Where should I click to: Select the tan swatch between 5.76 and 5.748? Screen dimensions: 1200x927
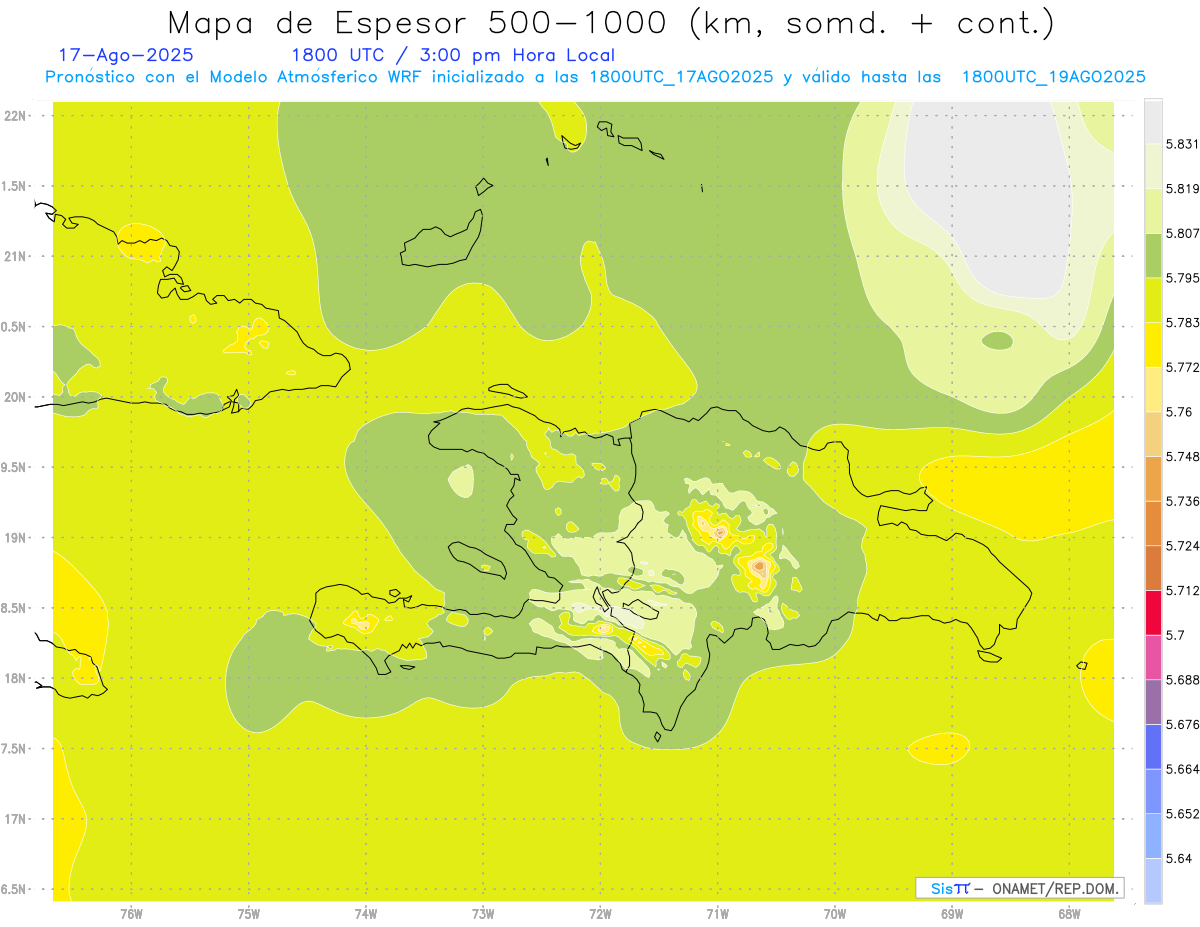pos(1153,434)
